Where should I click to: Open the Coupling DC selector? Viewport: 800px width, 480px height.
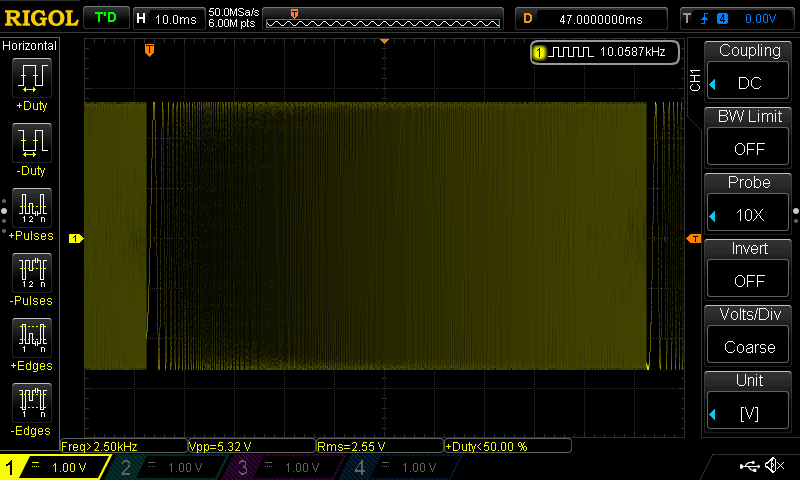coord(749,69)
